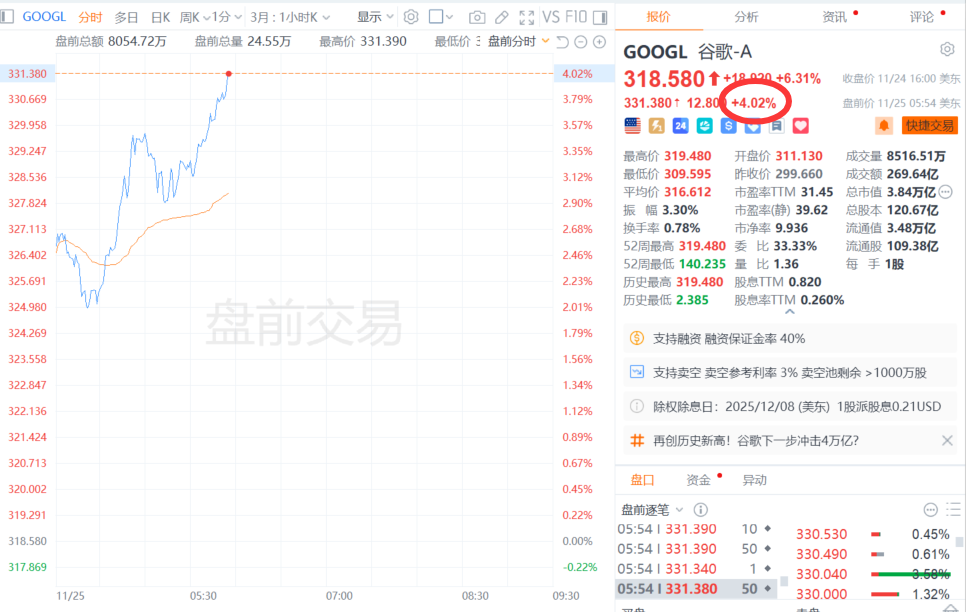Switch to 日K daily chart
Screen dimensions: 966x612
160,17
